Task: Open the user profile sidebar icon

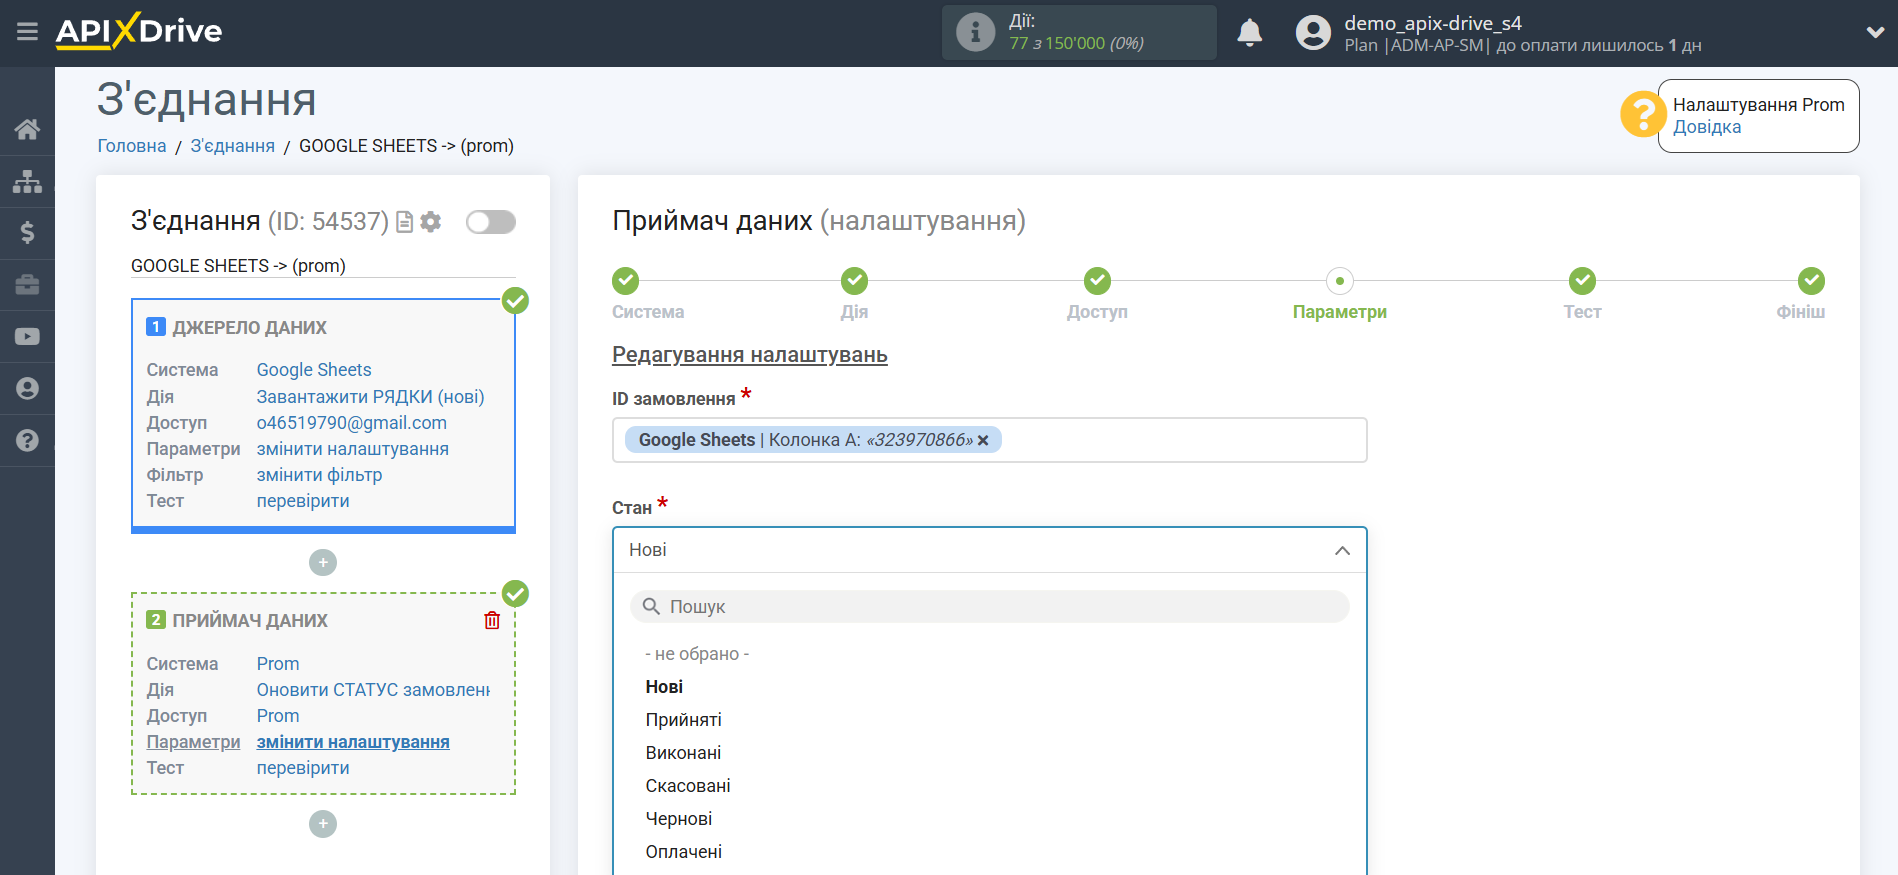Action: point(27,389)
